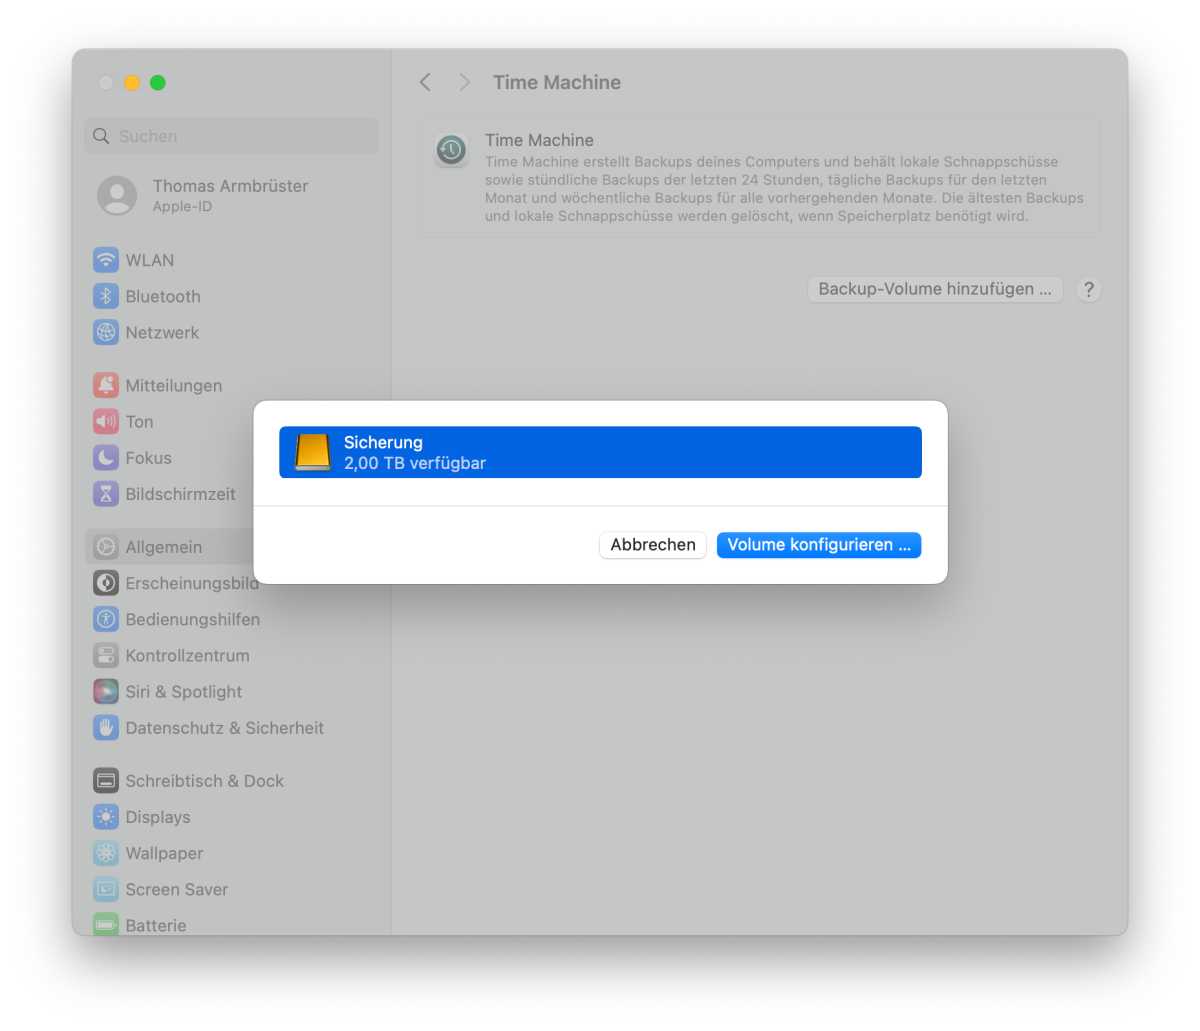1200x1031 pixels.
Task: Click the yellow minimize window button
Action: 132,82
